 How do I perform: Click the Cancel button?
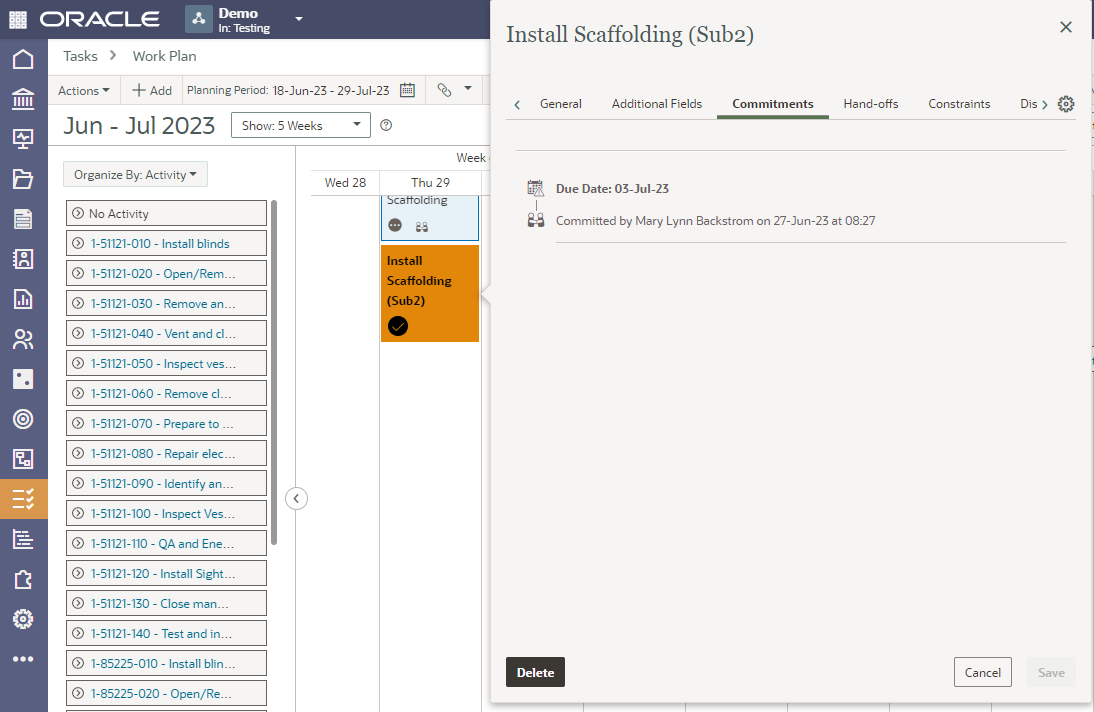pos(982,672)
